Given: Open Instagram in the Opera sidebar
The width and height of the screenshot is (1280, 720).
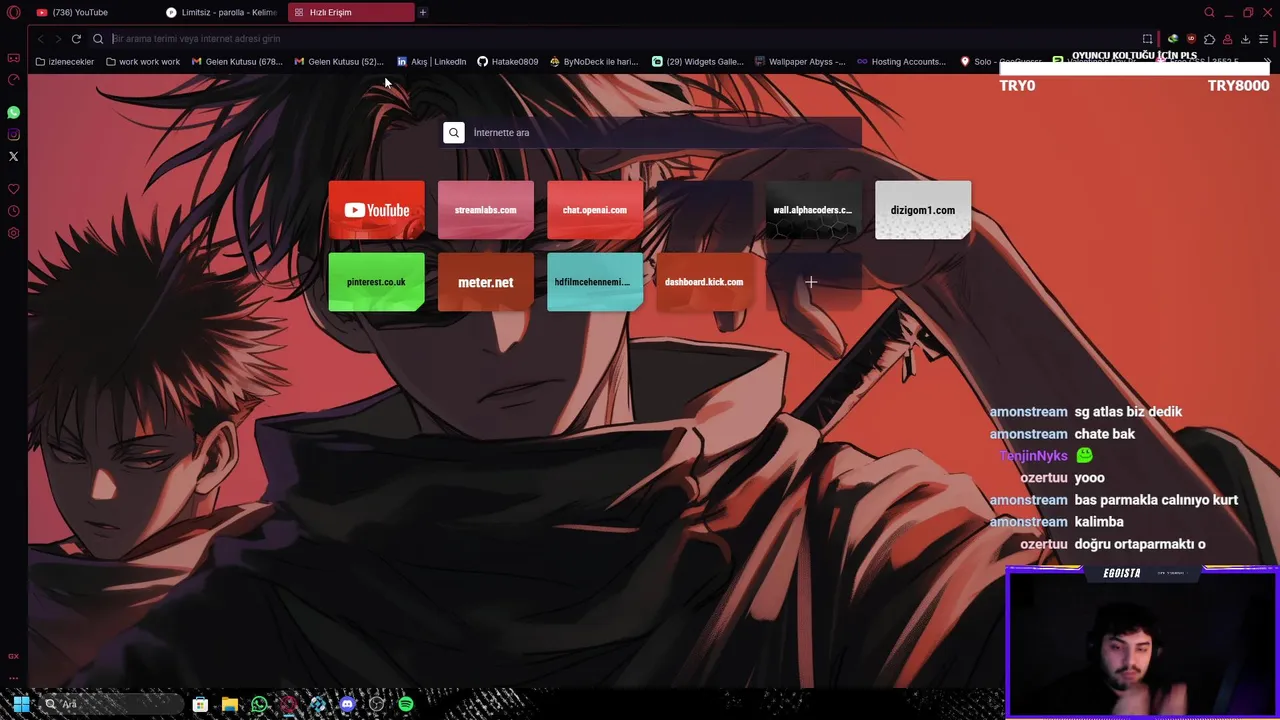Looking at the screenshot, I should [x=13, y=135].
